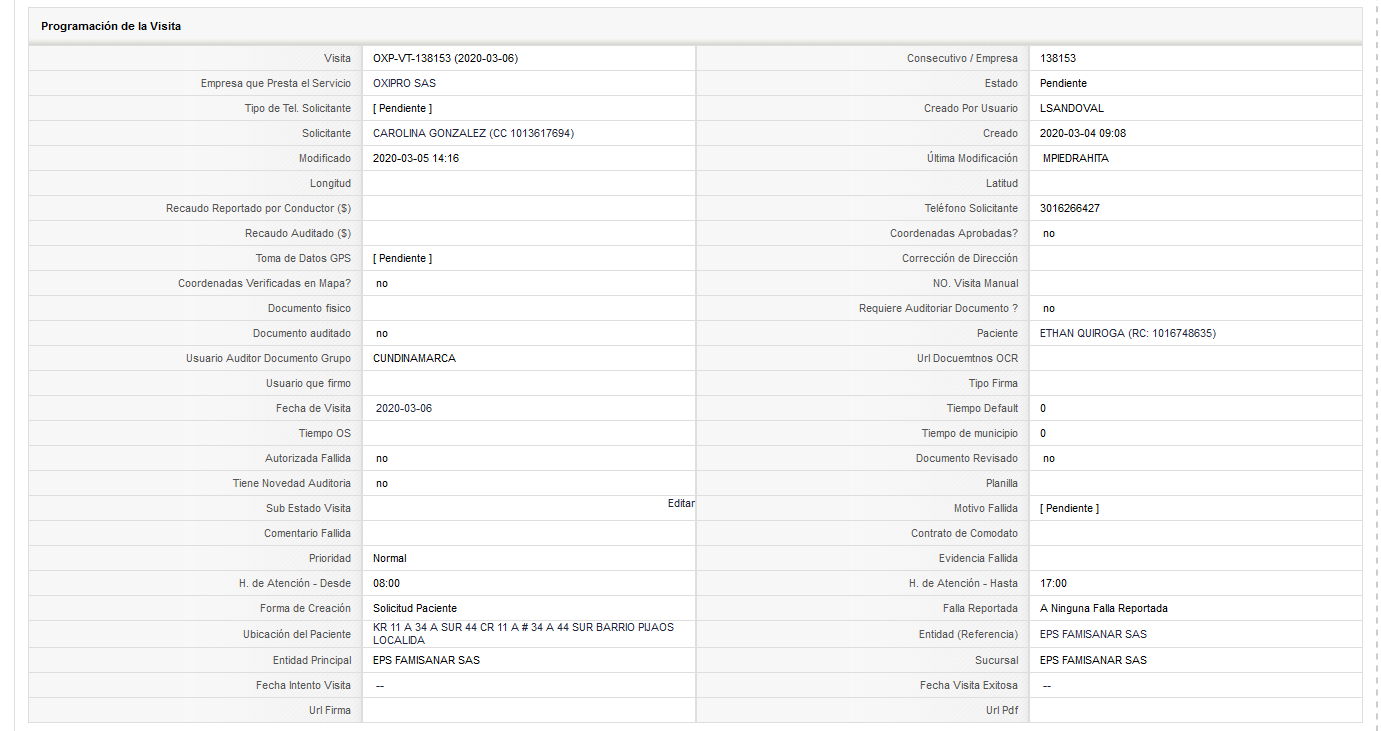Select Documento auditado value no
This screenshot has width=1381, height=731.
click(382, 333)
